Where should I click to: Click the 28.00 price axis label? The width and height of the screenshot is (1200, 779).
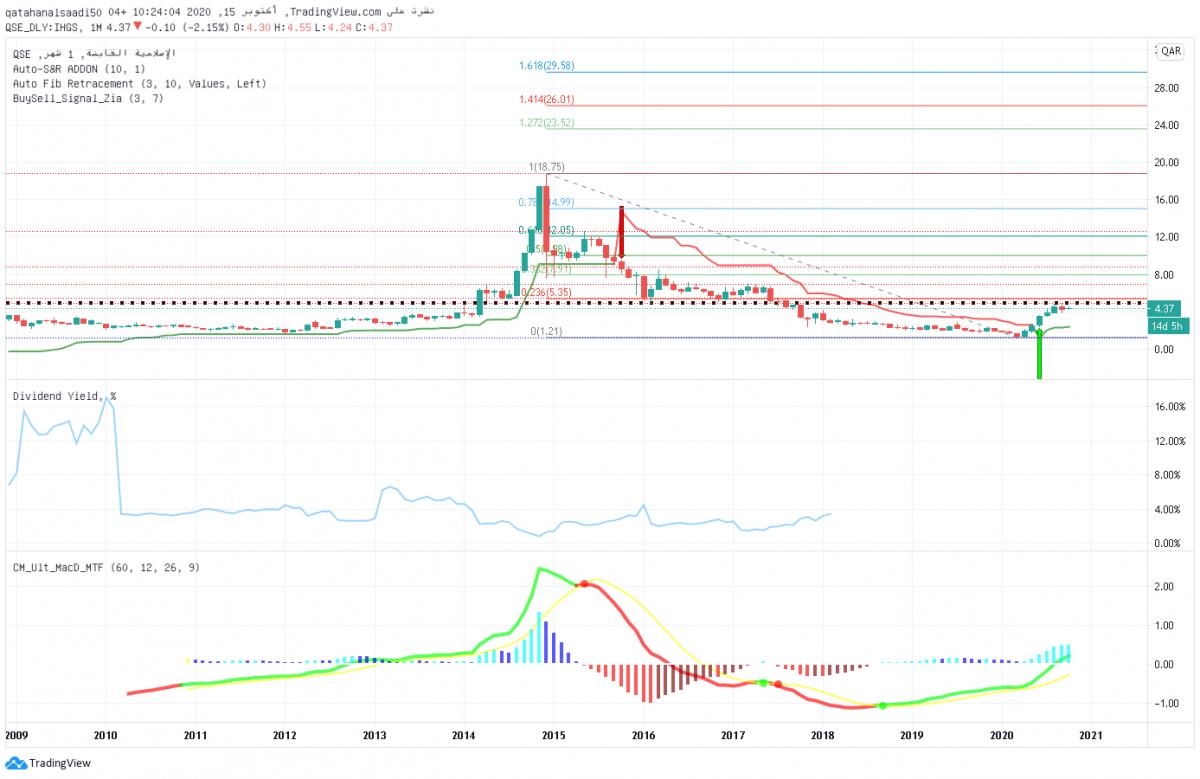(x=1165, y=88)
